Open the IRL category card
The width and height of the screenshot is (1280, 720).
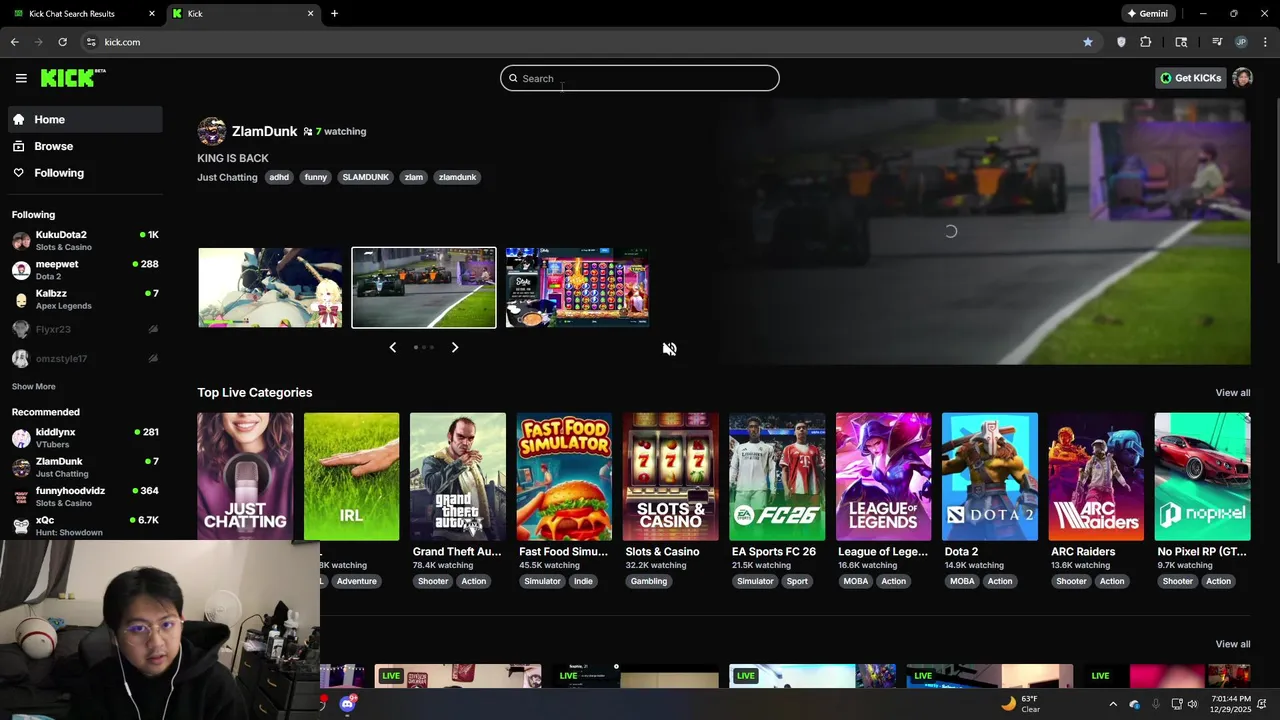[351, 476]
